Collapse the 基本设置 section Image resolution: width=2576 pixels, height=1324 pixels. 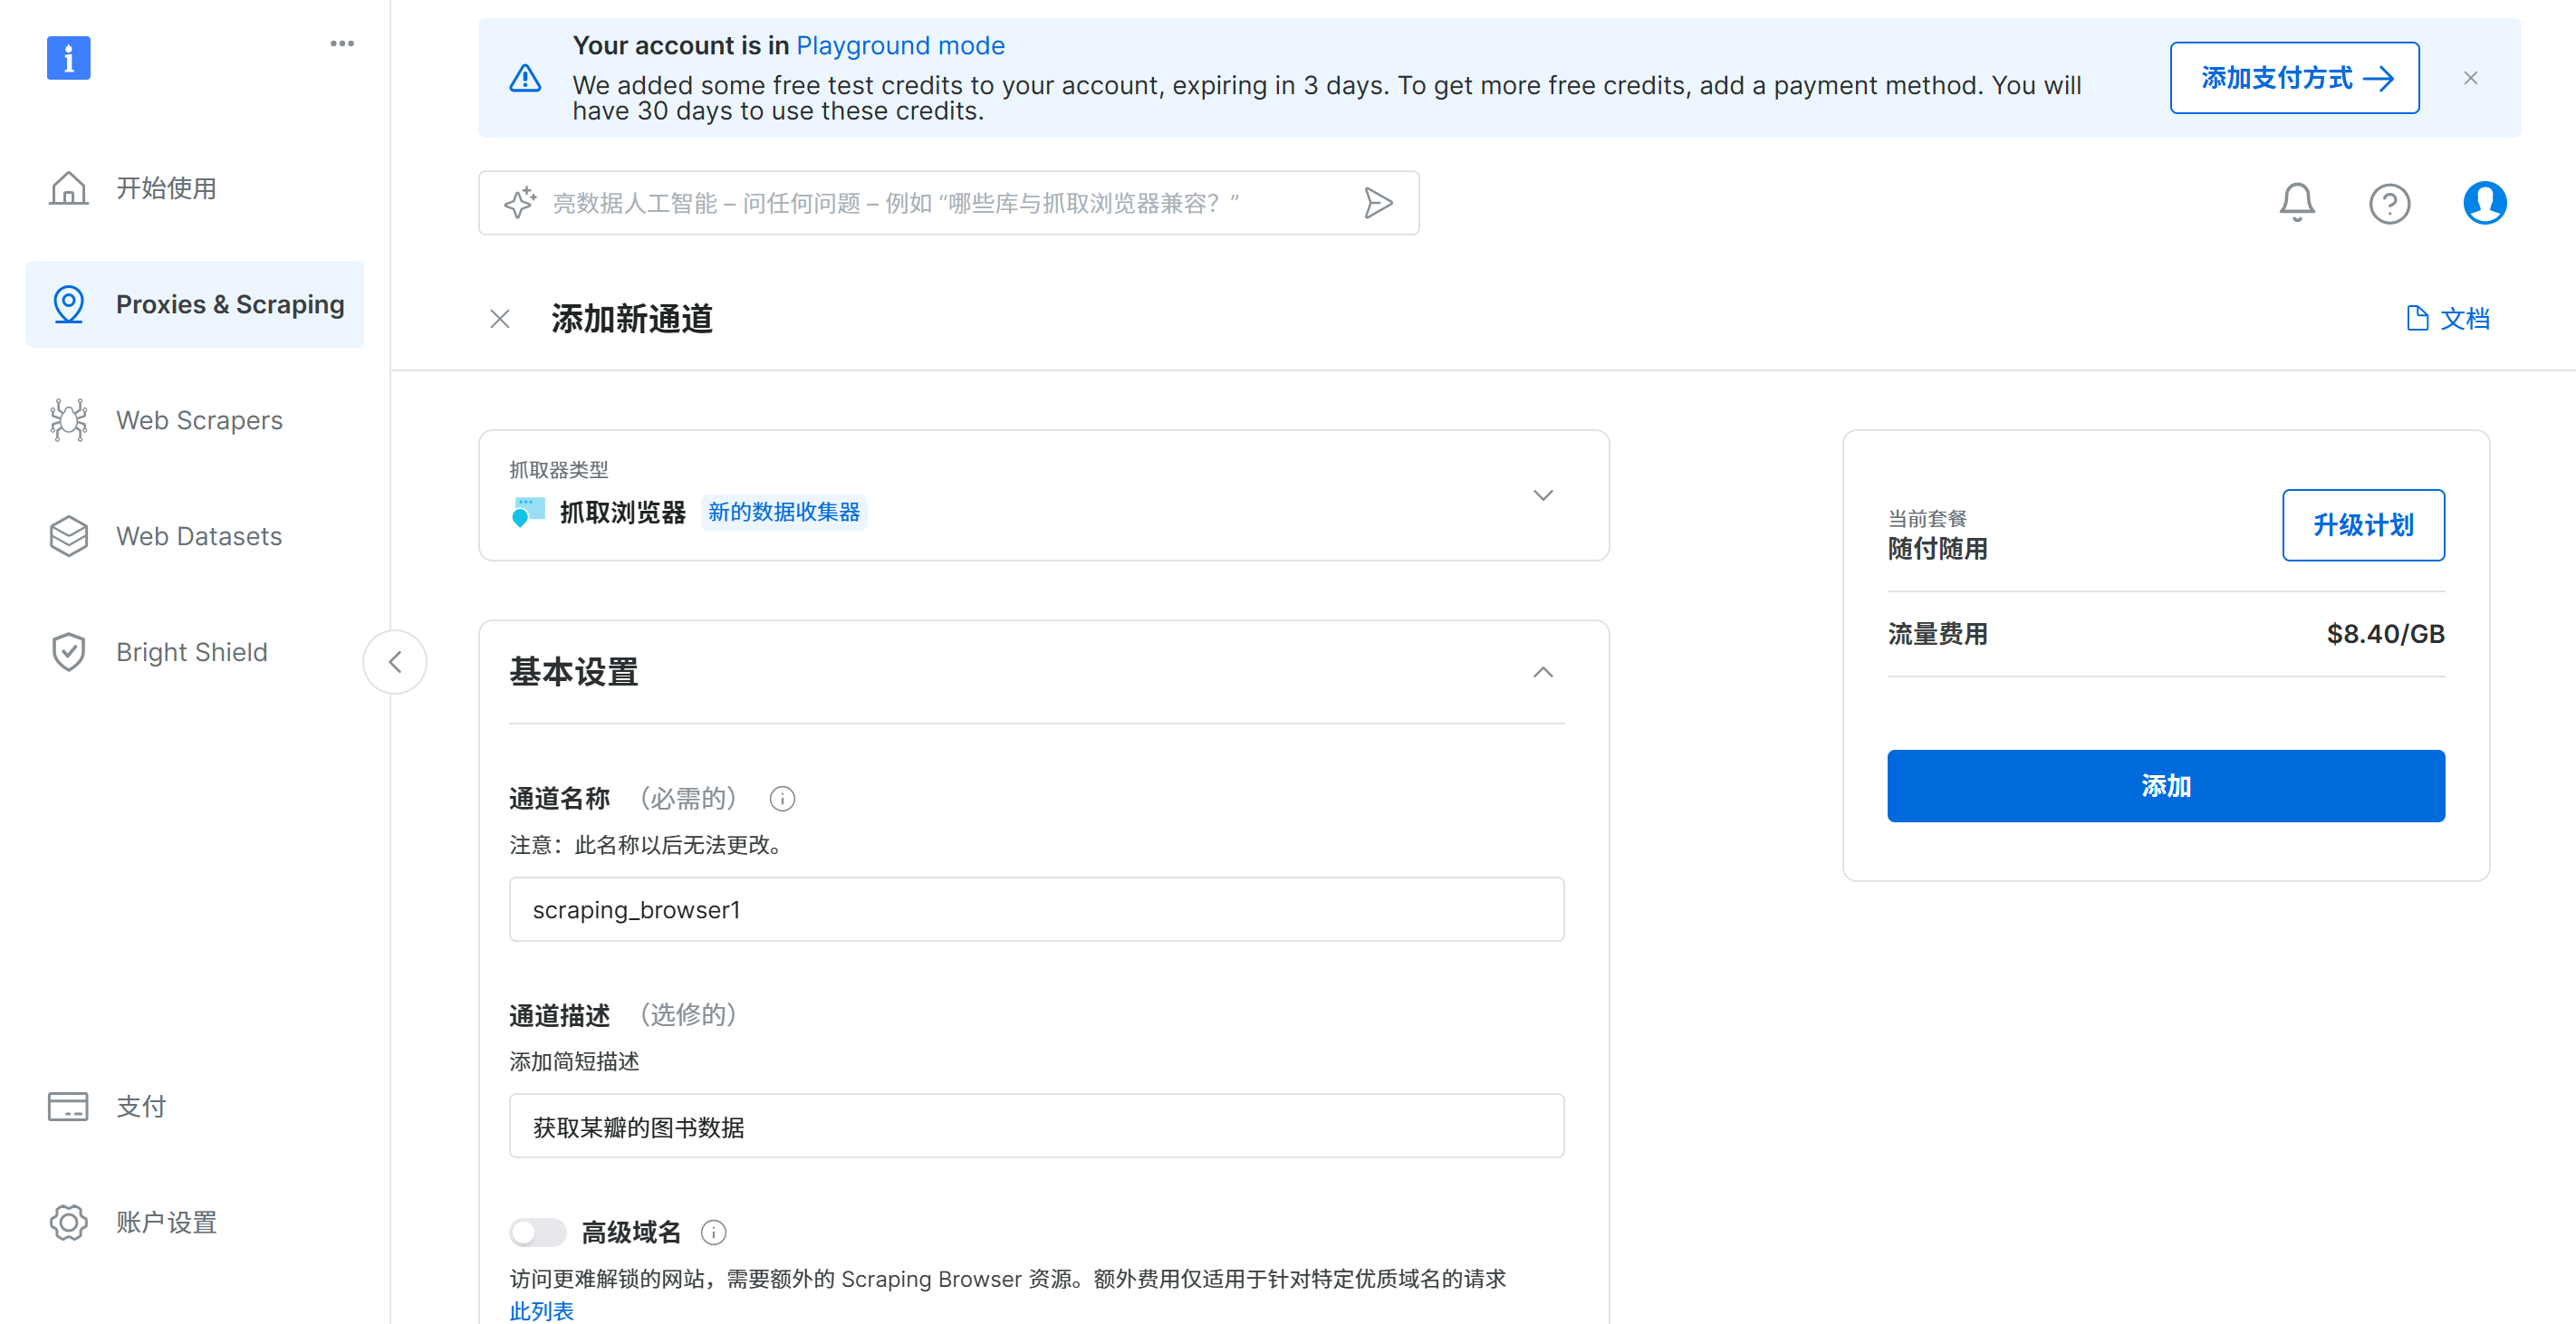click(1542, 672)
